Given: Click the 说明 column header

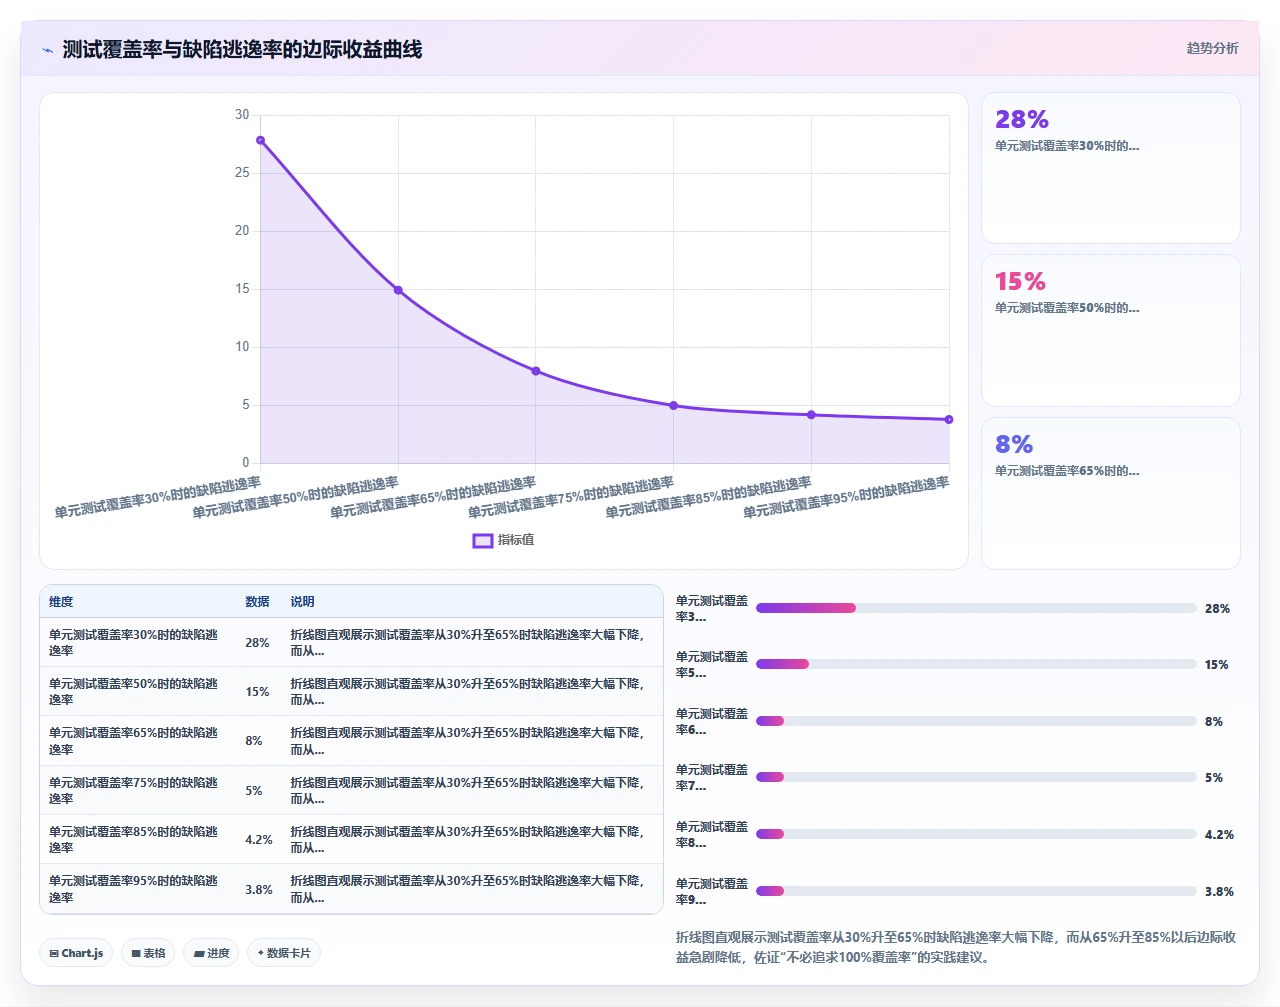Looking at the screenshot, I should [x=302, y=602].
